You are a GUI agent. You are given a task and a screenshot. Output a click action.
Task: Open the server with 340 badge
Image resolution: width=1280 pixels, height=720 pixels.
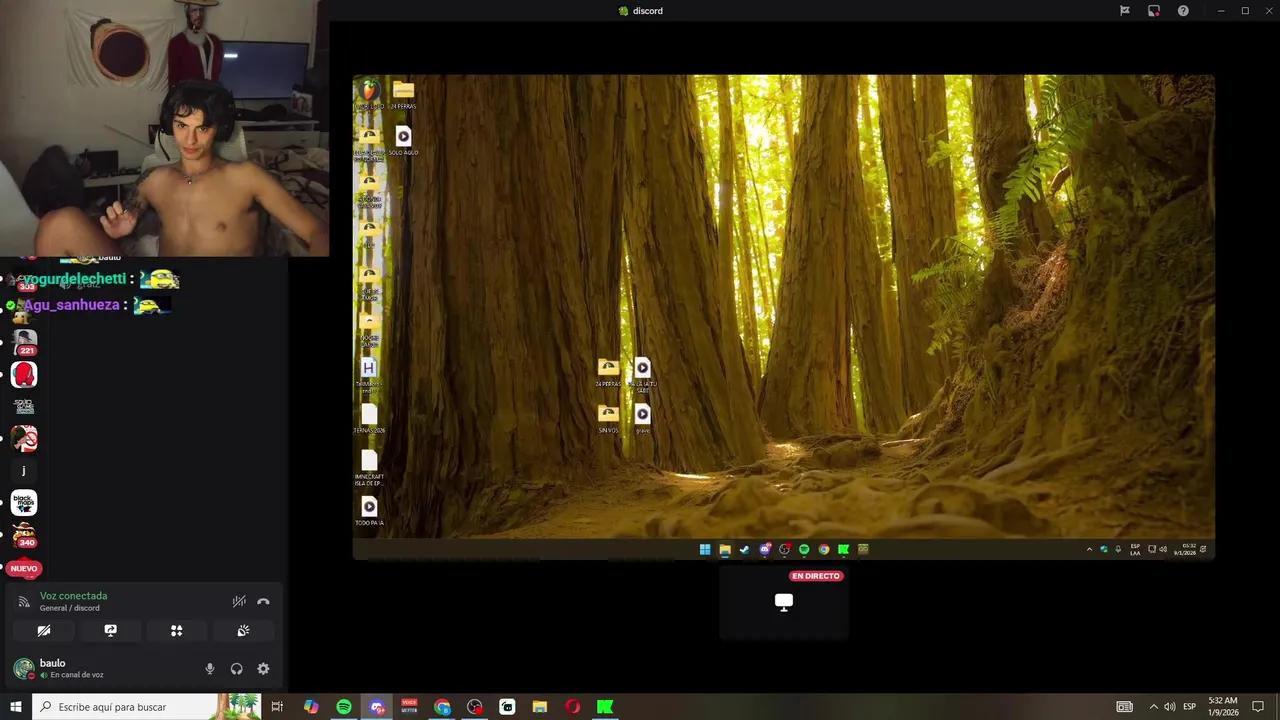[24, 535]
